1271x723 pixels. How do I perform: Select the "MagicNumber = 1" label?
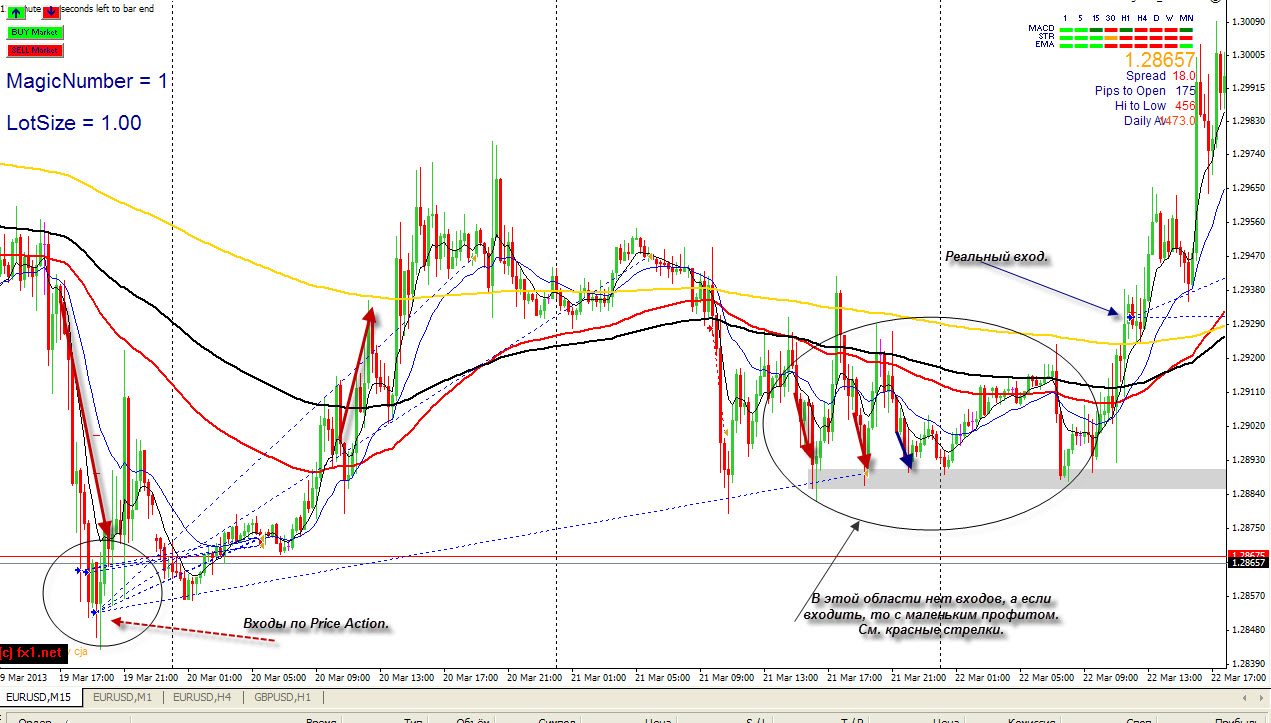pos(87,81)
